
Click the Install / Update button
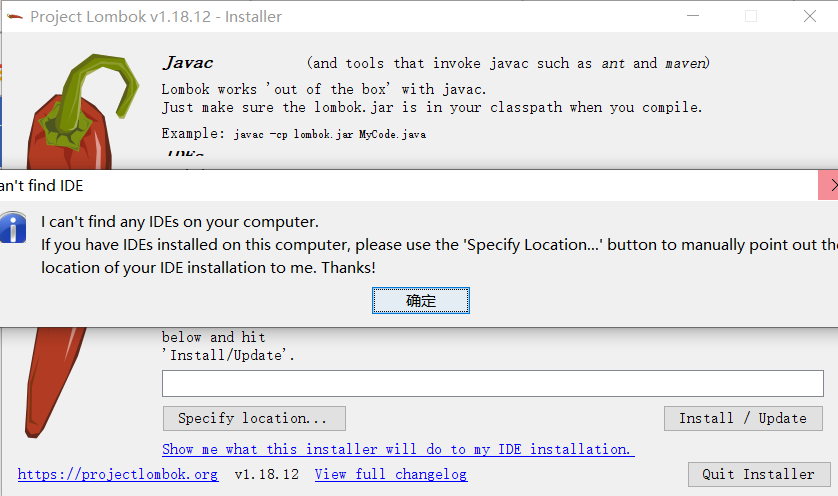pos(743,418)
